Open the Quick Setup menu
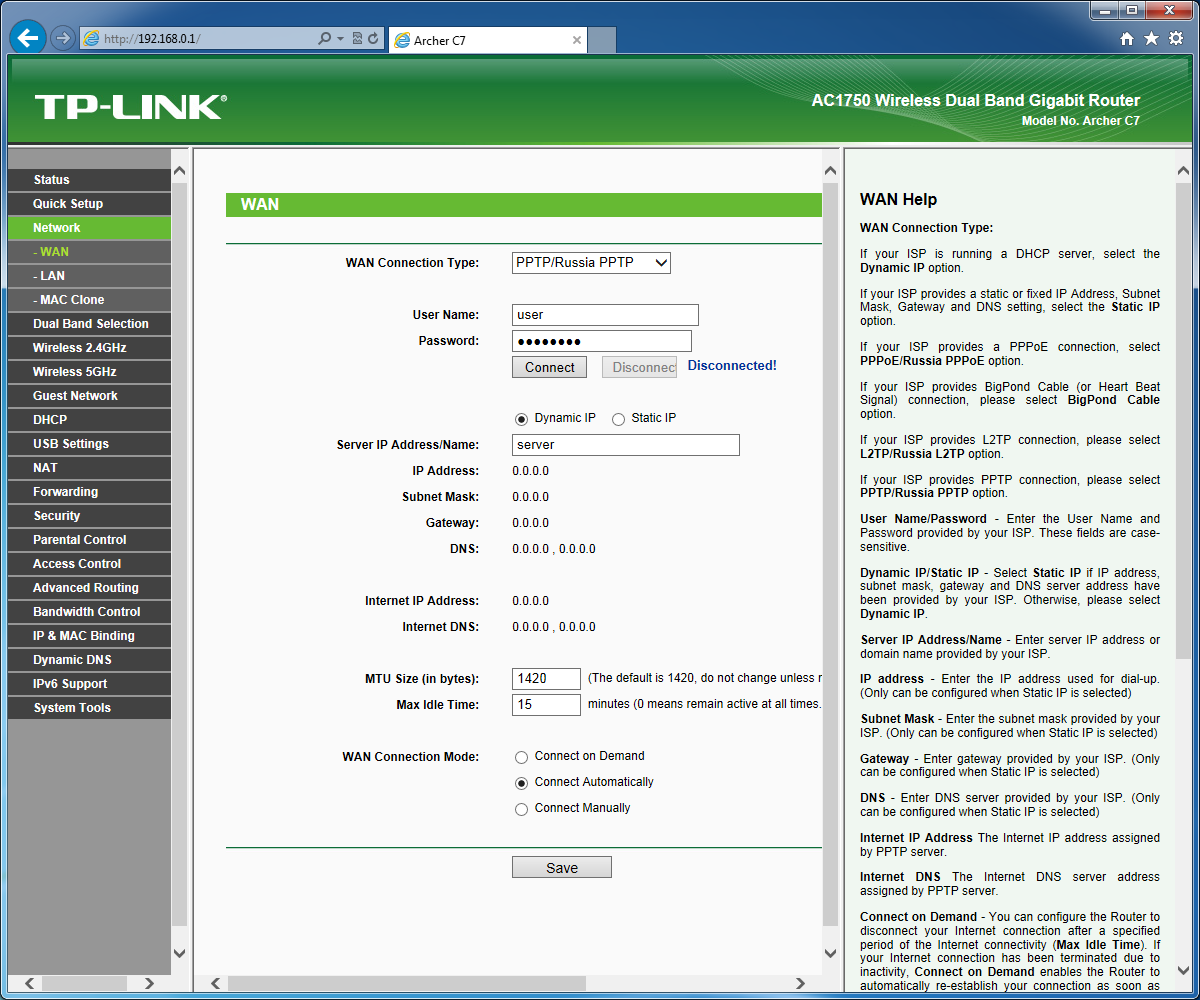Screen dimensions: 1200x1000 pyautogui.click(x=89, y=204)
